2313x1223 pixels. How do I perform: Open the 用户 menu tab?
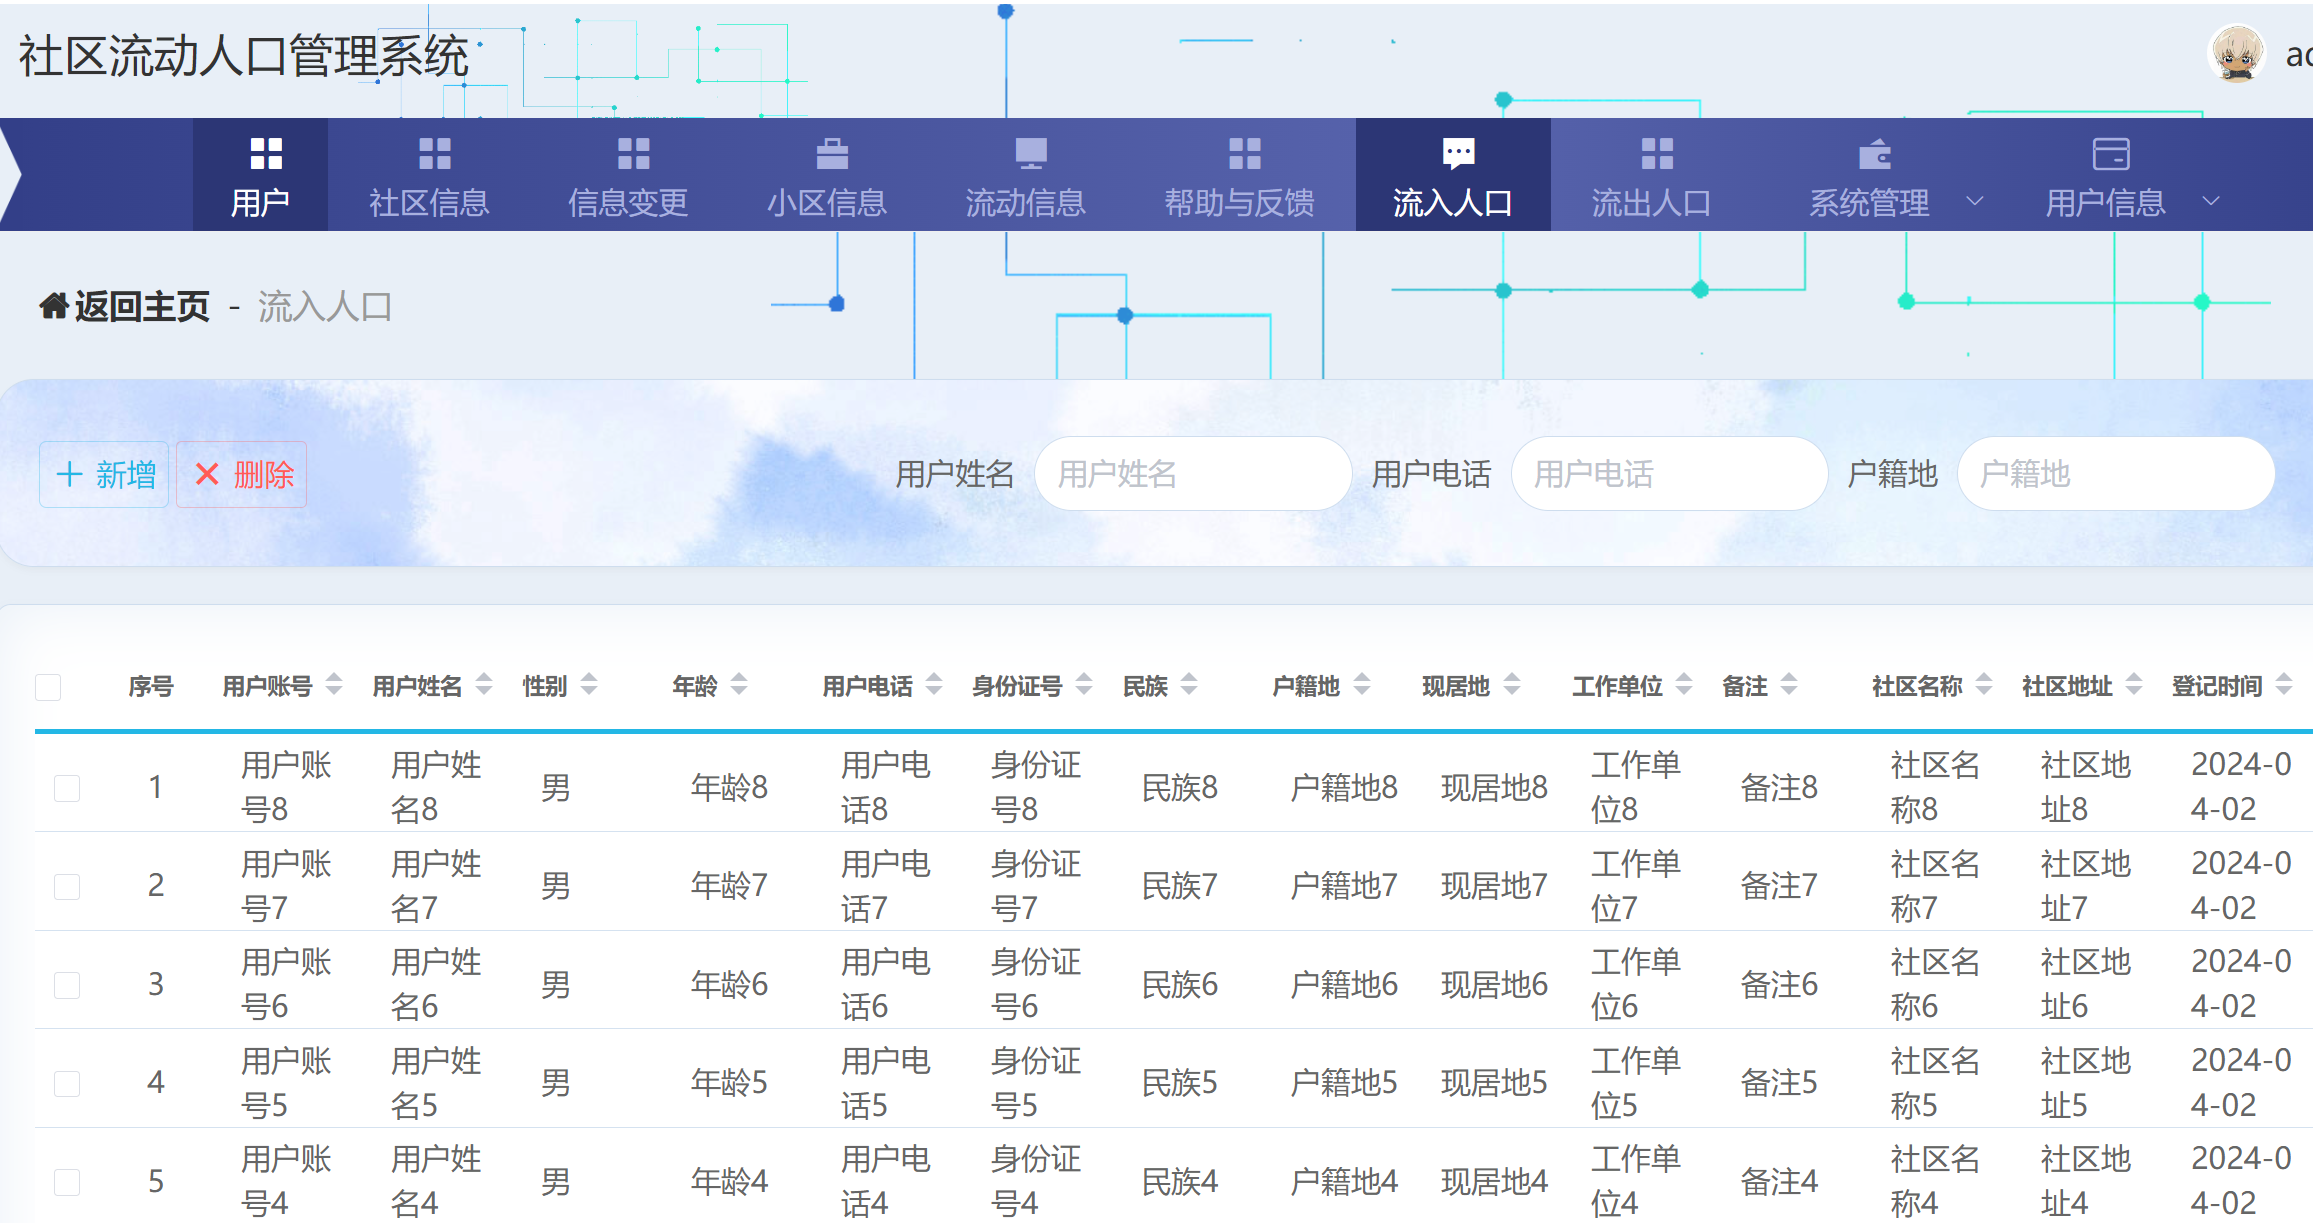click(260, 175)
